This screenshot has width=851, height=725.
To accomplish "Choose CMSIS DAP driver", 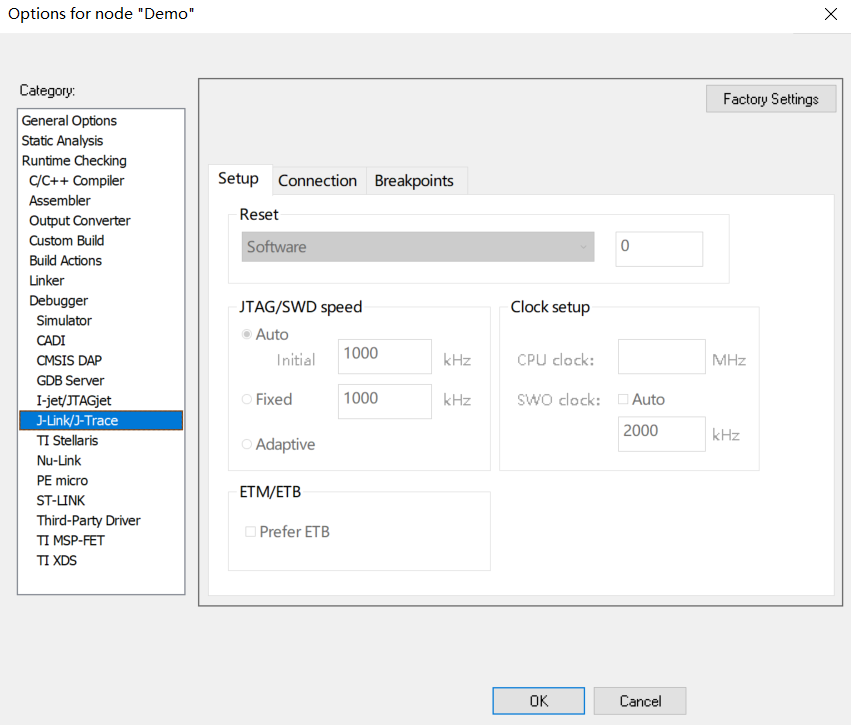I will point(69,360).
